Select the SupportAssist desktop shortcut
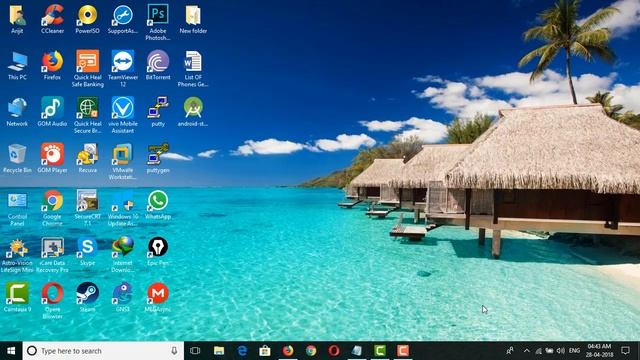Screen dimensions: 640x360 point(123,19)
